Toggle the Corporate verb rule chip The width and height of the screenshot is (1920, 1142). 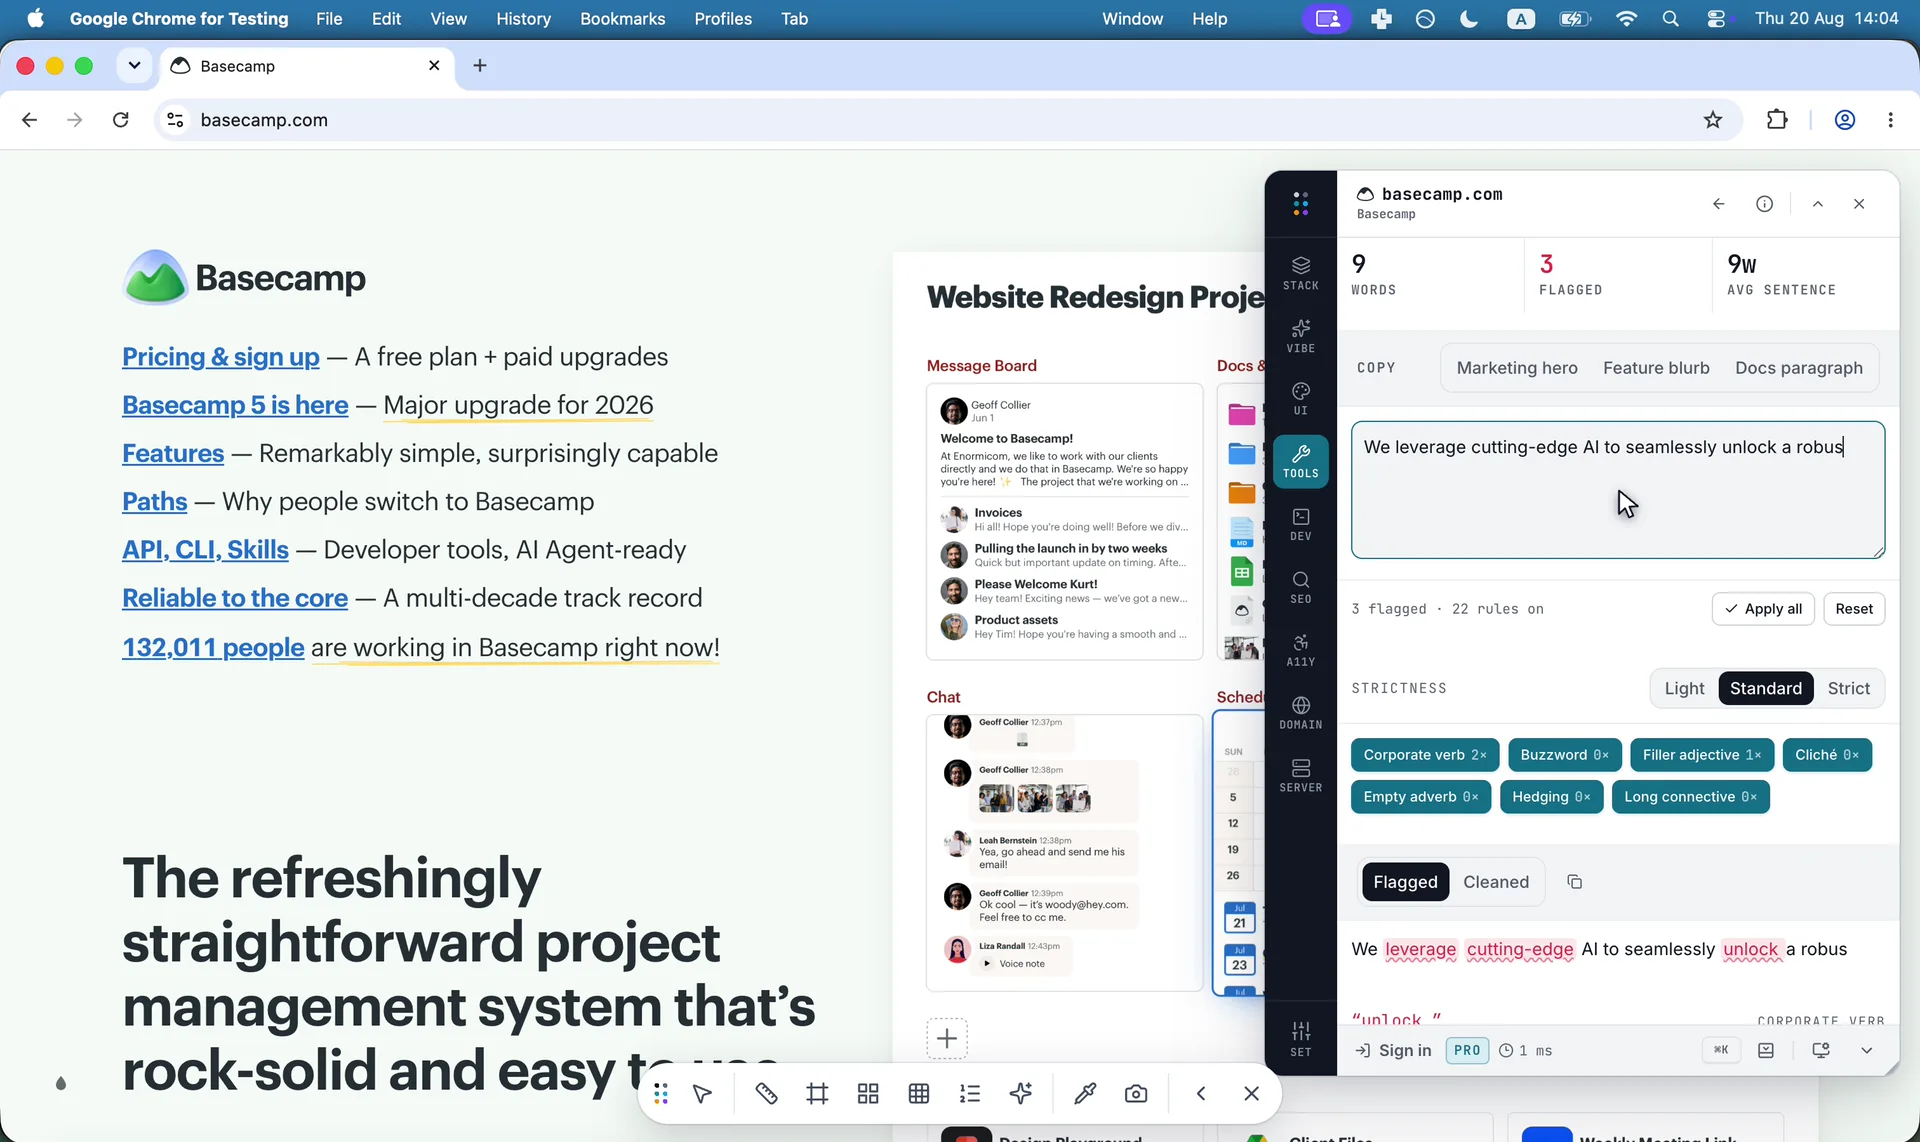point(1425,755)
